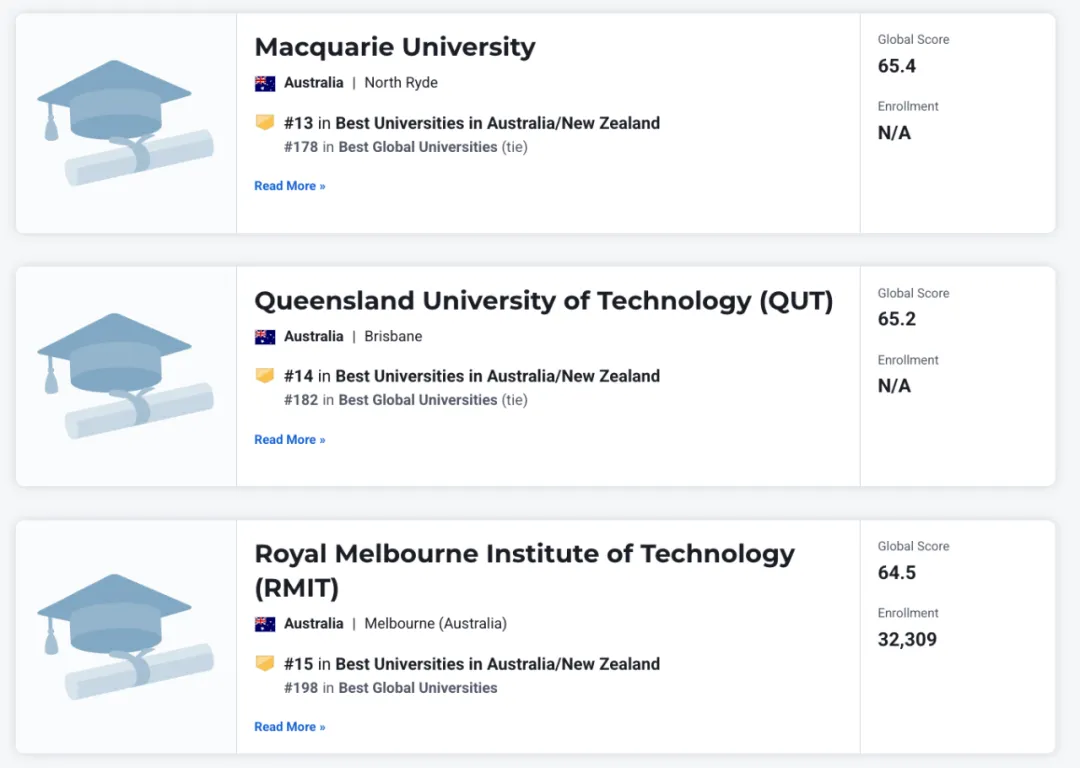Open Queensland University of Technology (QUT) title
The width and height of the screenshot is (1080, 768).
pyautogui.click(x=543, y=301)
